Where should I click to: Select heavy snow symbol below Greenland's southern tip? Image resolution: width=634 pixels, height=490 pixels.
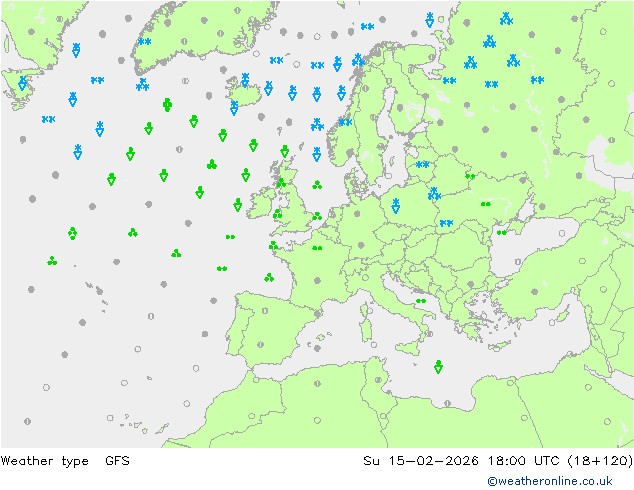[x=142, y=84]
